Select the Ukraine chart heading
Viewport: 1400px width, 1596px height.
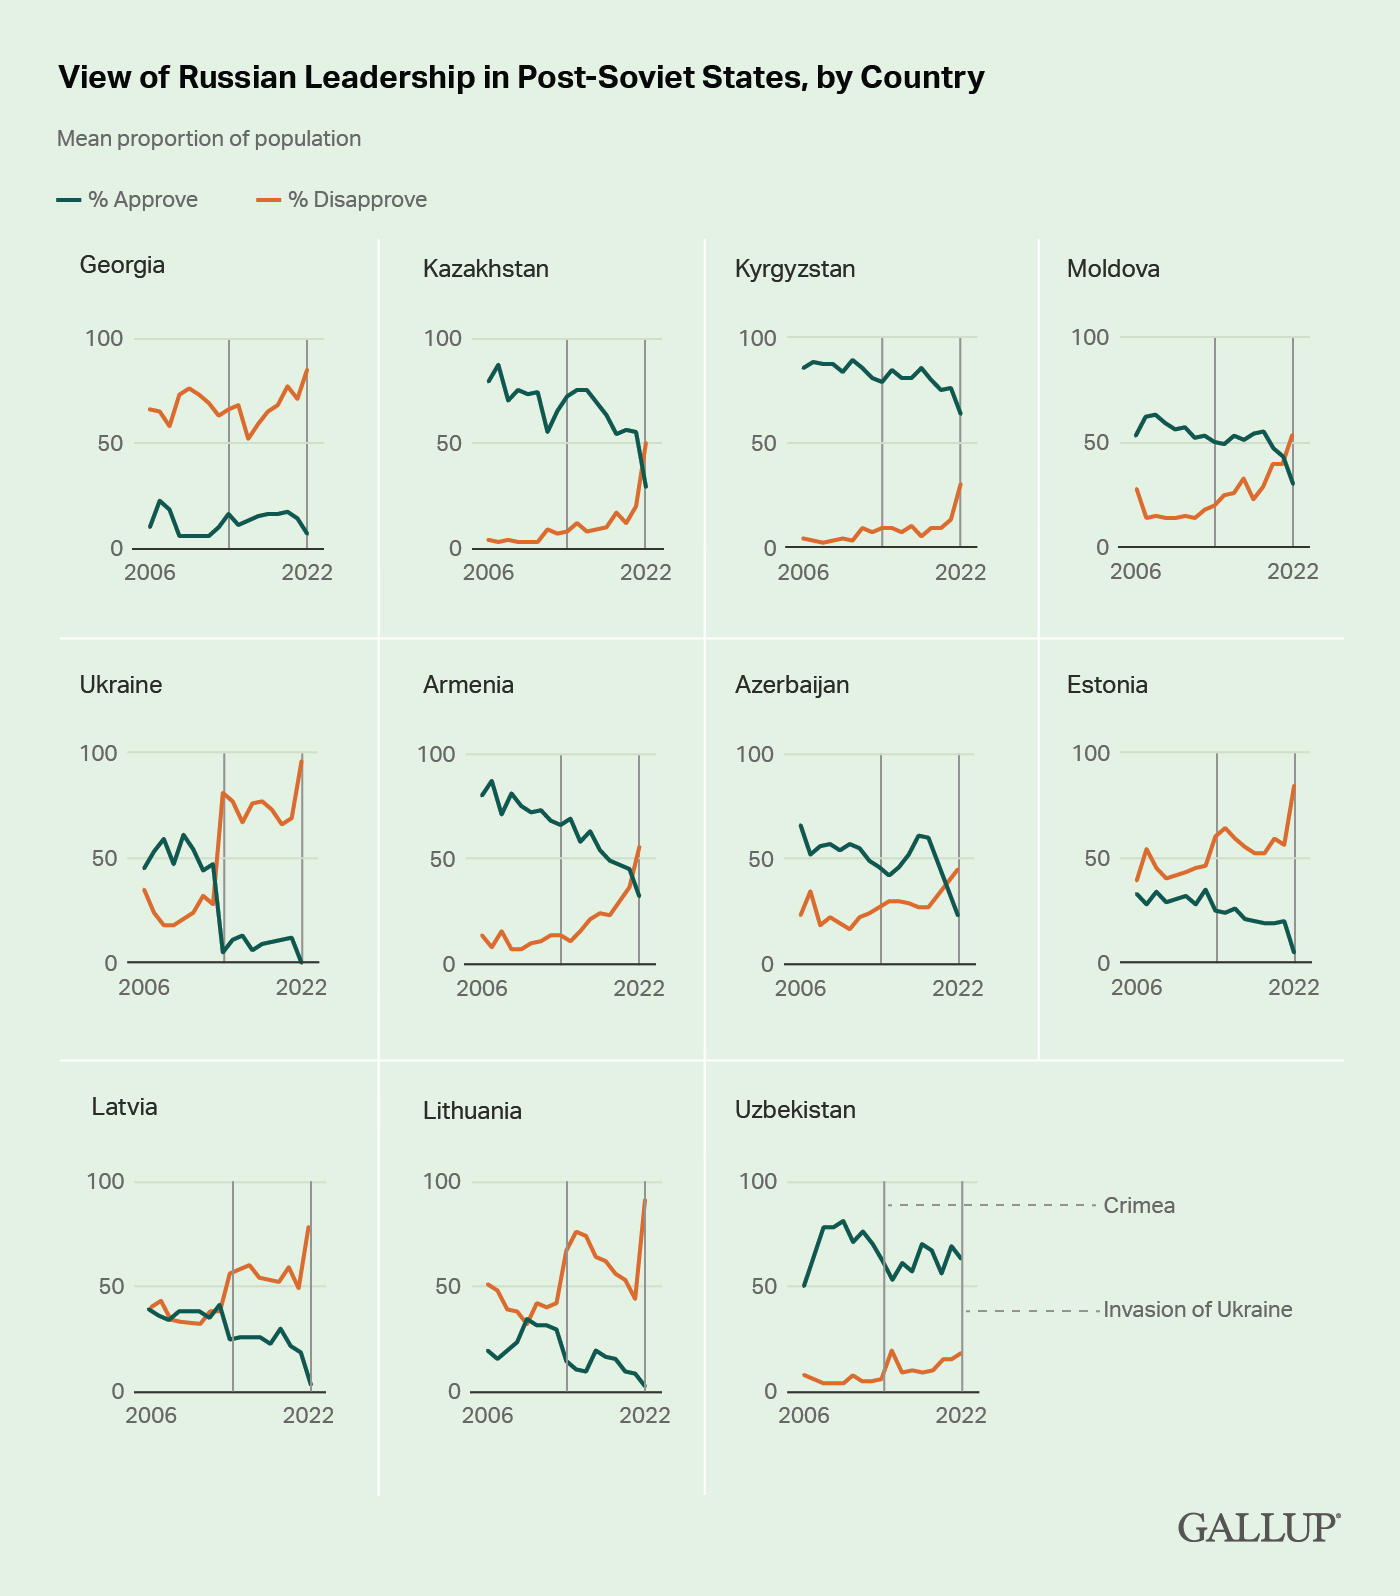(121, 685)
